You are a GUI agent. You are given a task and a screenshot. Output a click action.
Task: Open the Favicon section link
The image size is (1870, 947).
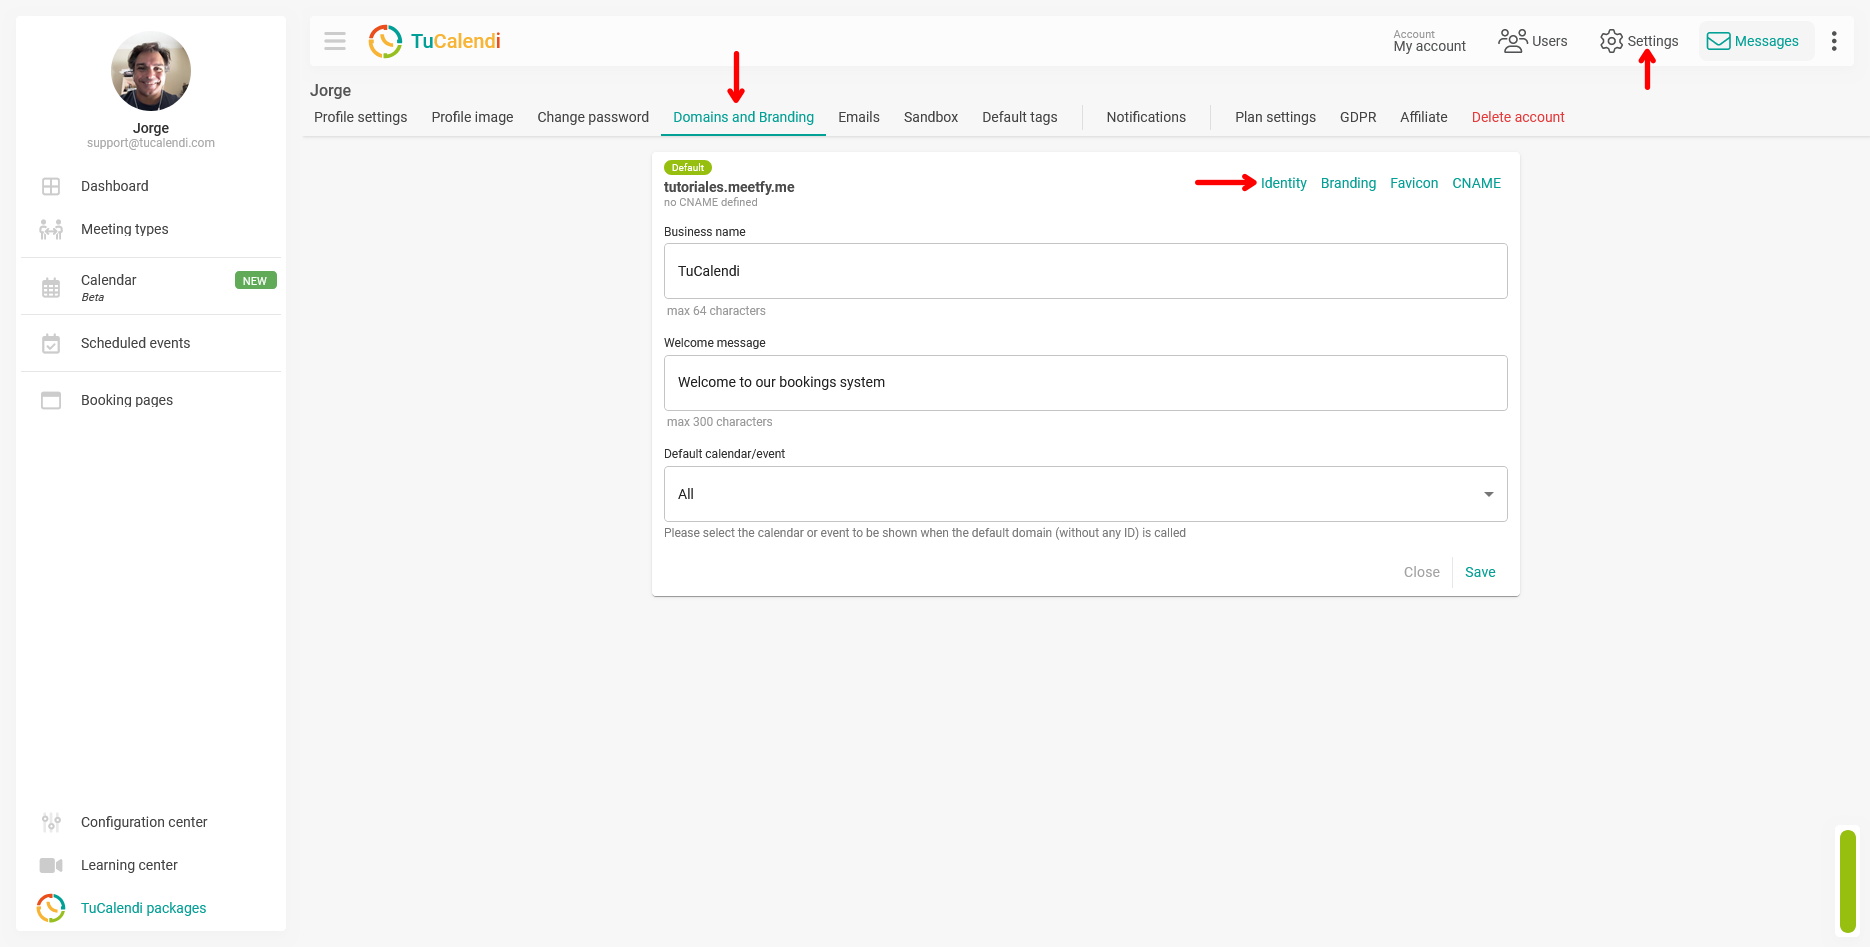coord(1414,183)
